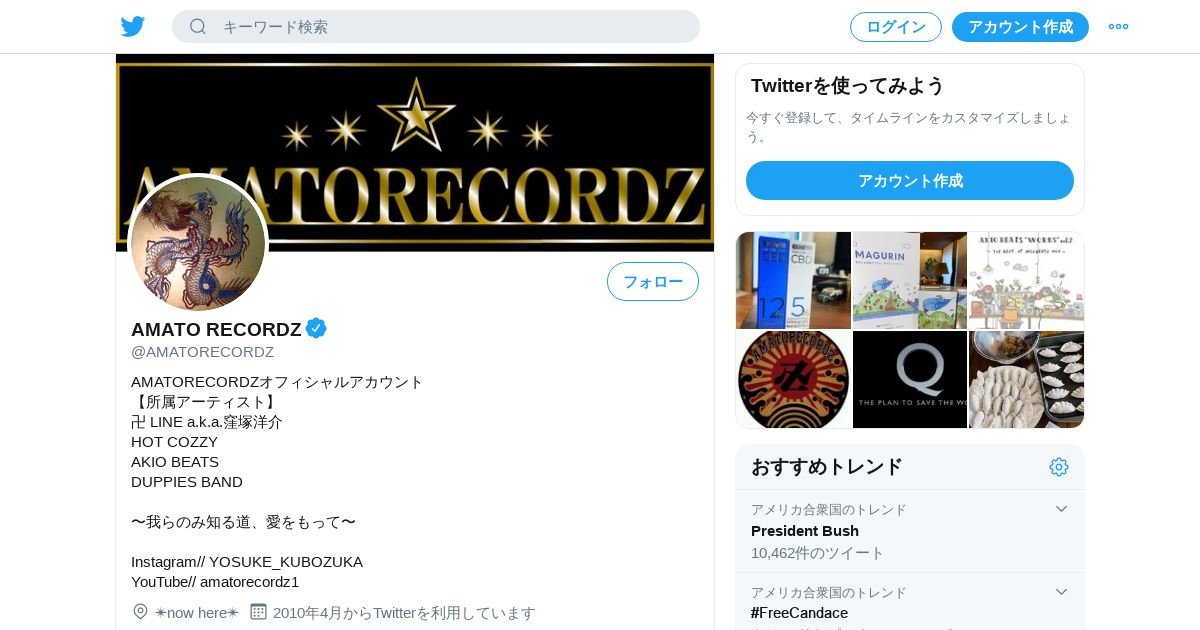Focus the キーワード検索 search field
1200x630 pixels.
pyautogui.click(x=436, y=27)
